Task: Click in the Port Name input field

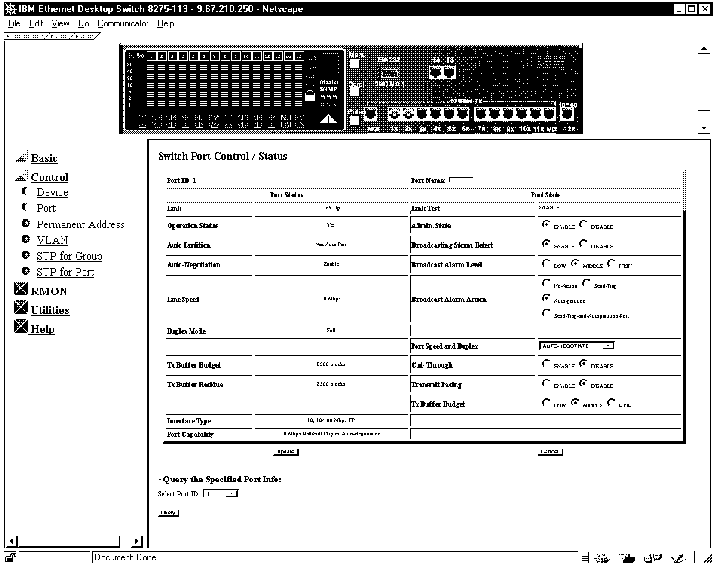Action: tap(461, 180)
